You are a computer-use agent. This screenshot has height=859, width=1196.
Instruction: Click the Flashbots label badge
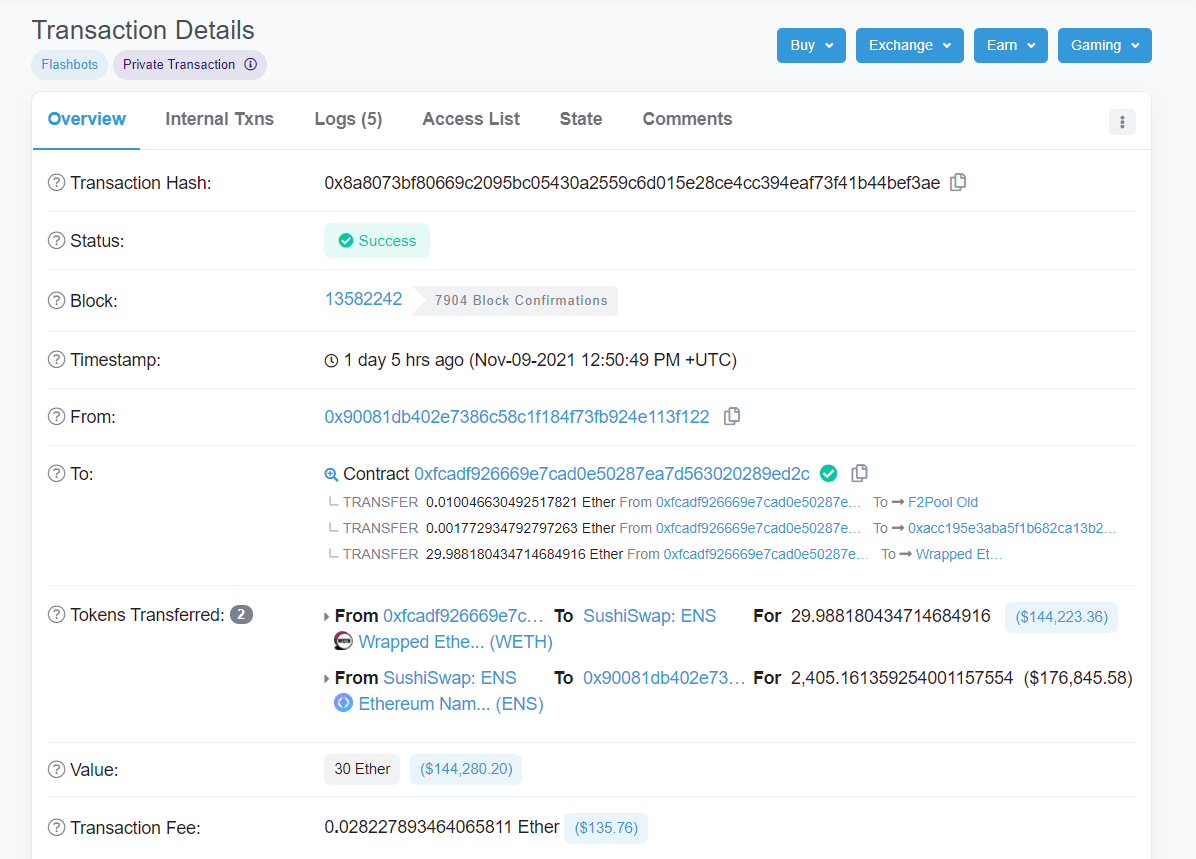coord(69,64)
